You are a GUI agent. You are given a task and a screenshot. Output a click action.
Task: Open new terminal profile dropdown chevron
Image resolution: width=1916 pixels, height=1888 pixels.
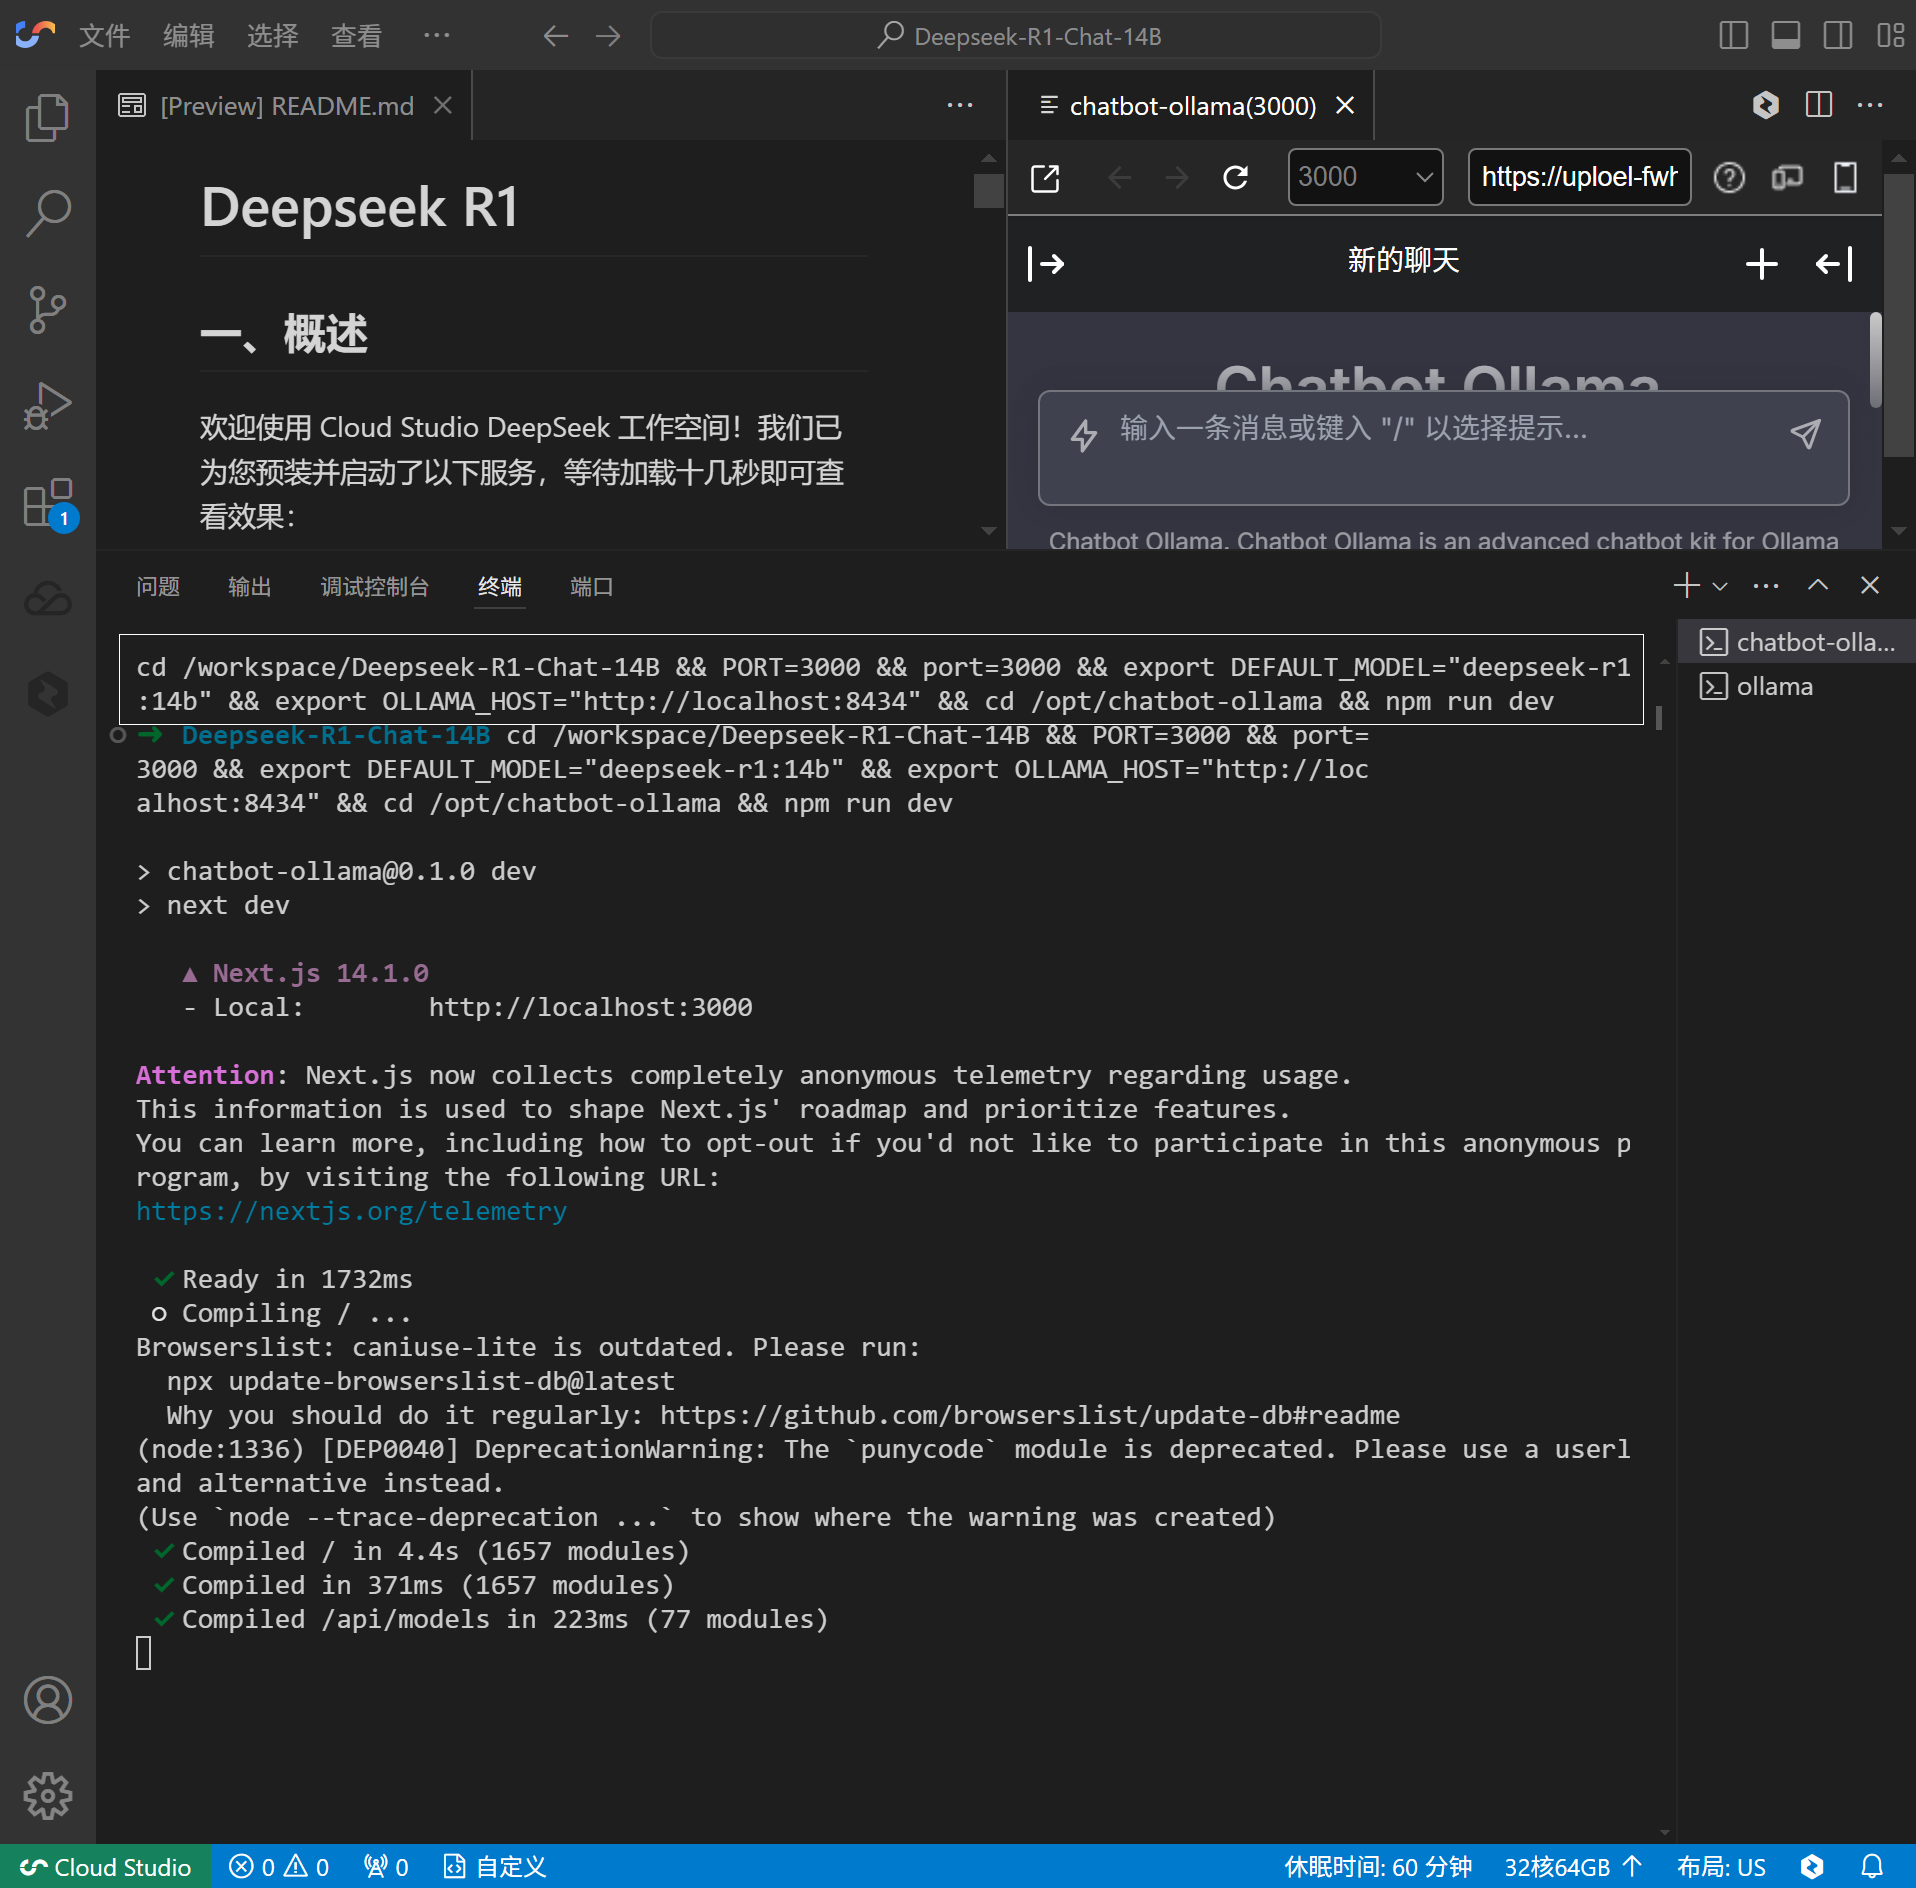(x=1721, y=586)
